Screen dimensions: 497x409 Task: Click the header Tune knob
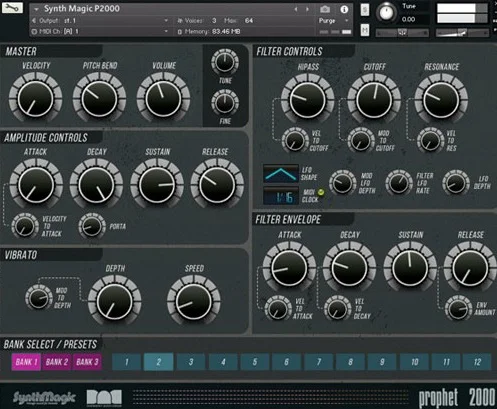click(x=386, y=13)
